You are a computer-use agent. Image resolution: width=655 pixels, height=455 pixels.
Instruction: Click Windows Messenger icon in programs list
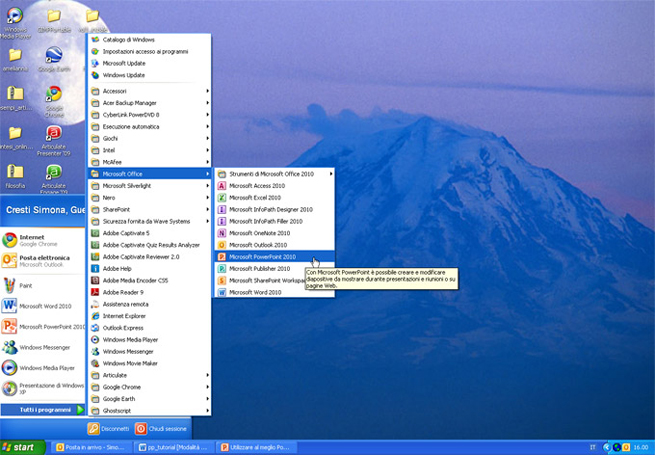pyautogui.click(x=95, y=351)
